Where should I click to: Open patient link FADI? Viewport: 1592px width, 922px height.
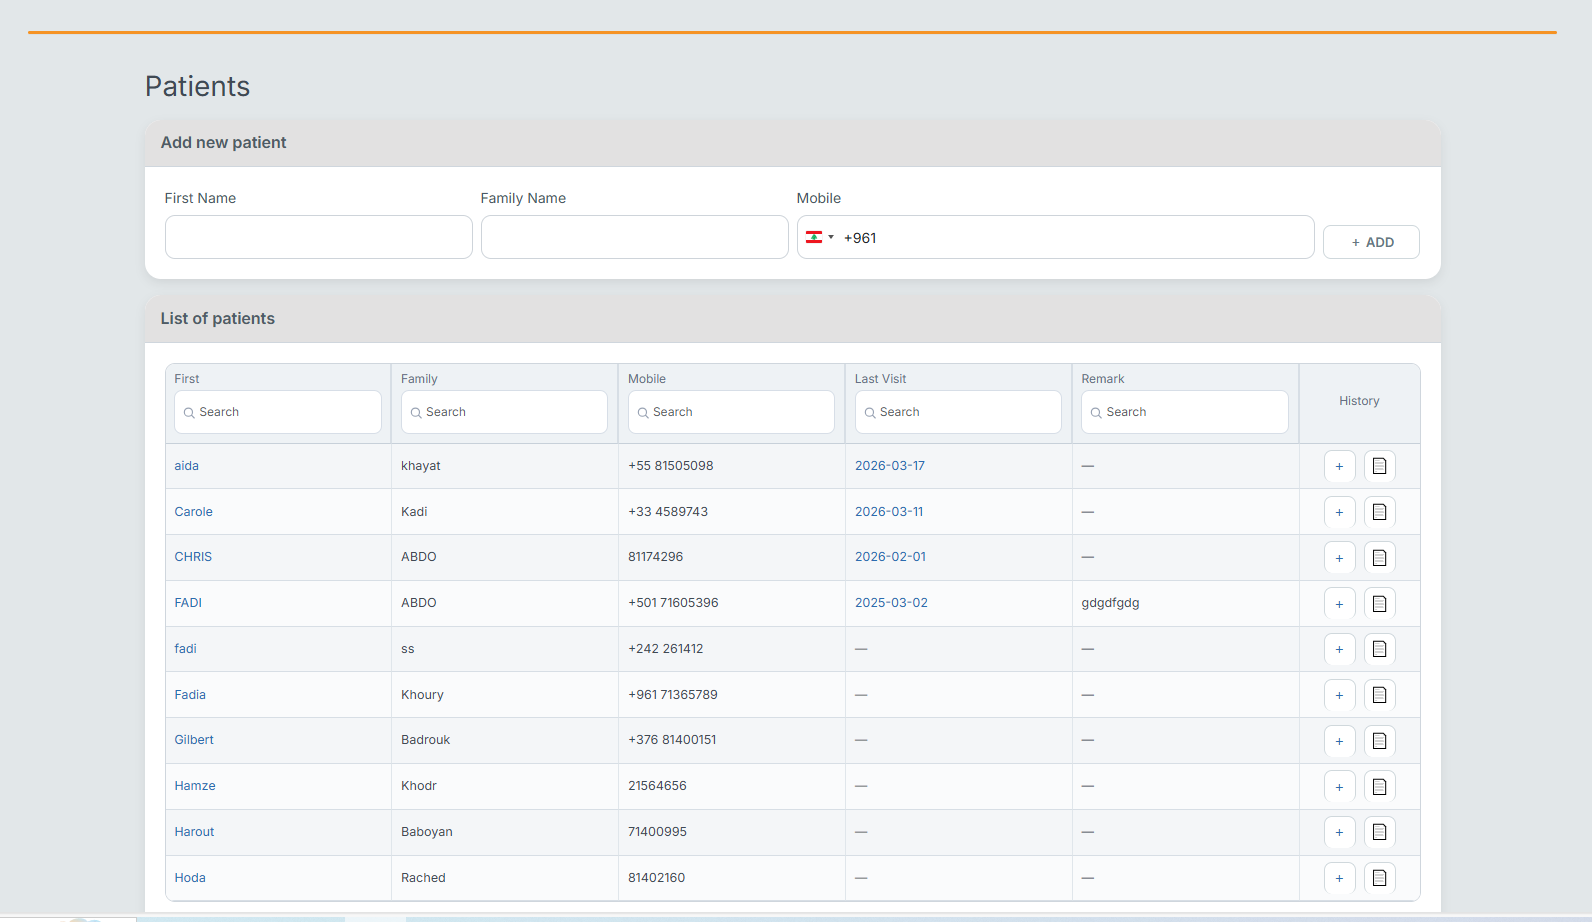188,603
